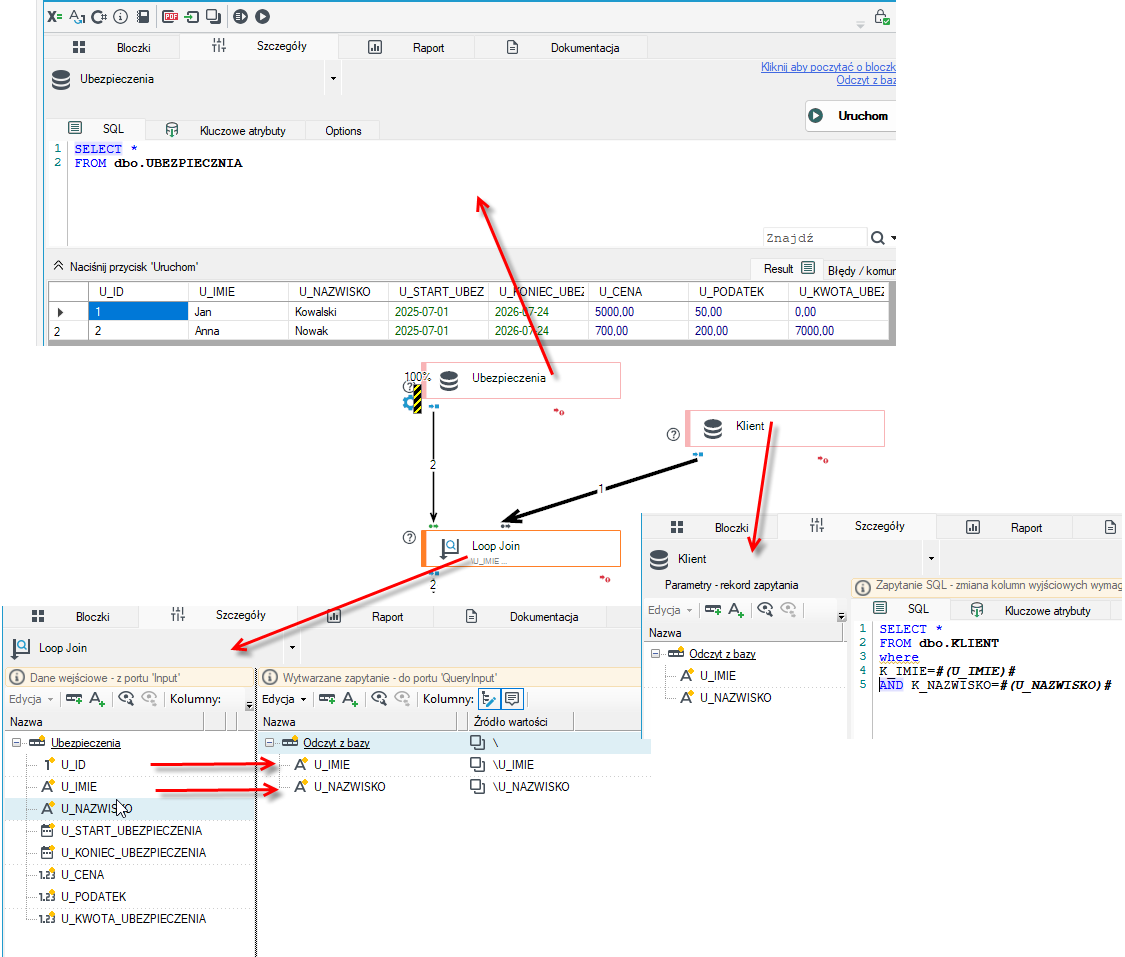Click the lock icon at top right
Viewport: 1125px width, 957px height.
tap(882, 16)
